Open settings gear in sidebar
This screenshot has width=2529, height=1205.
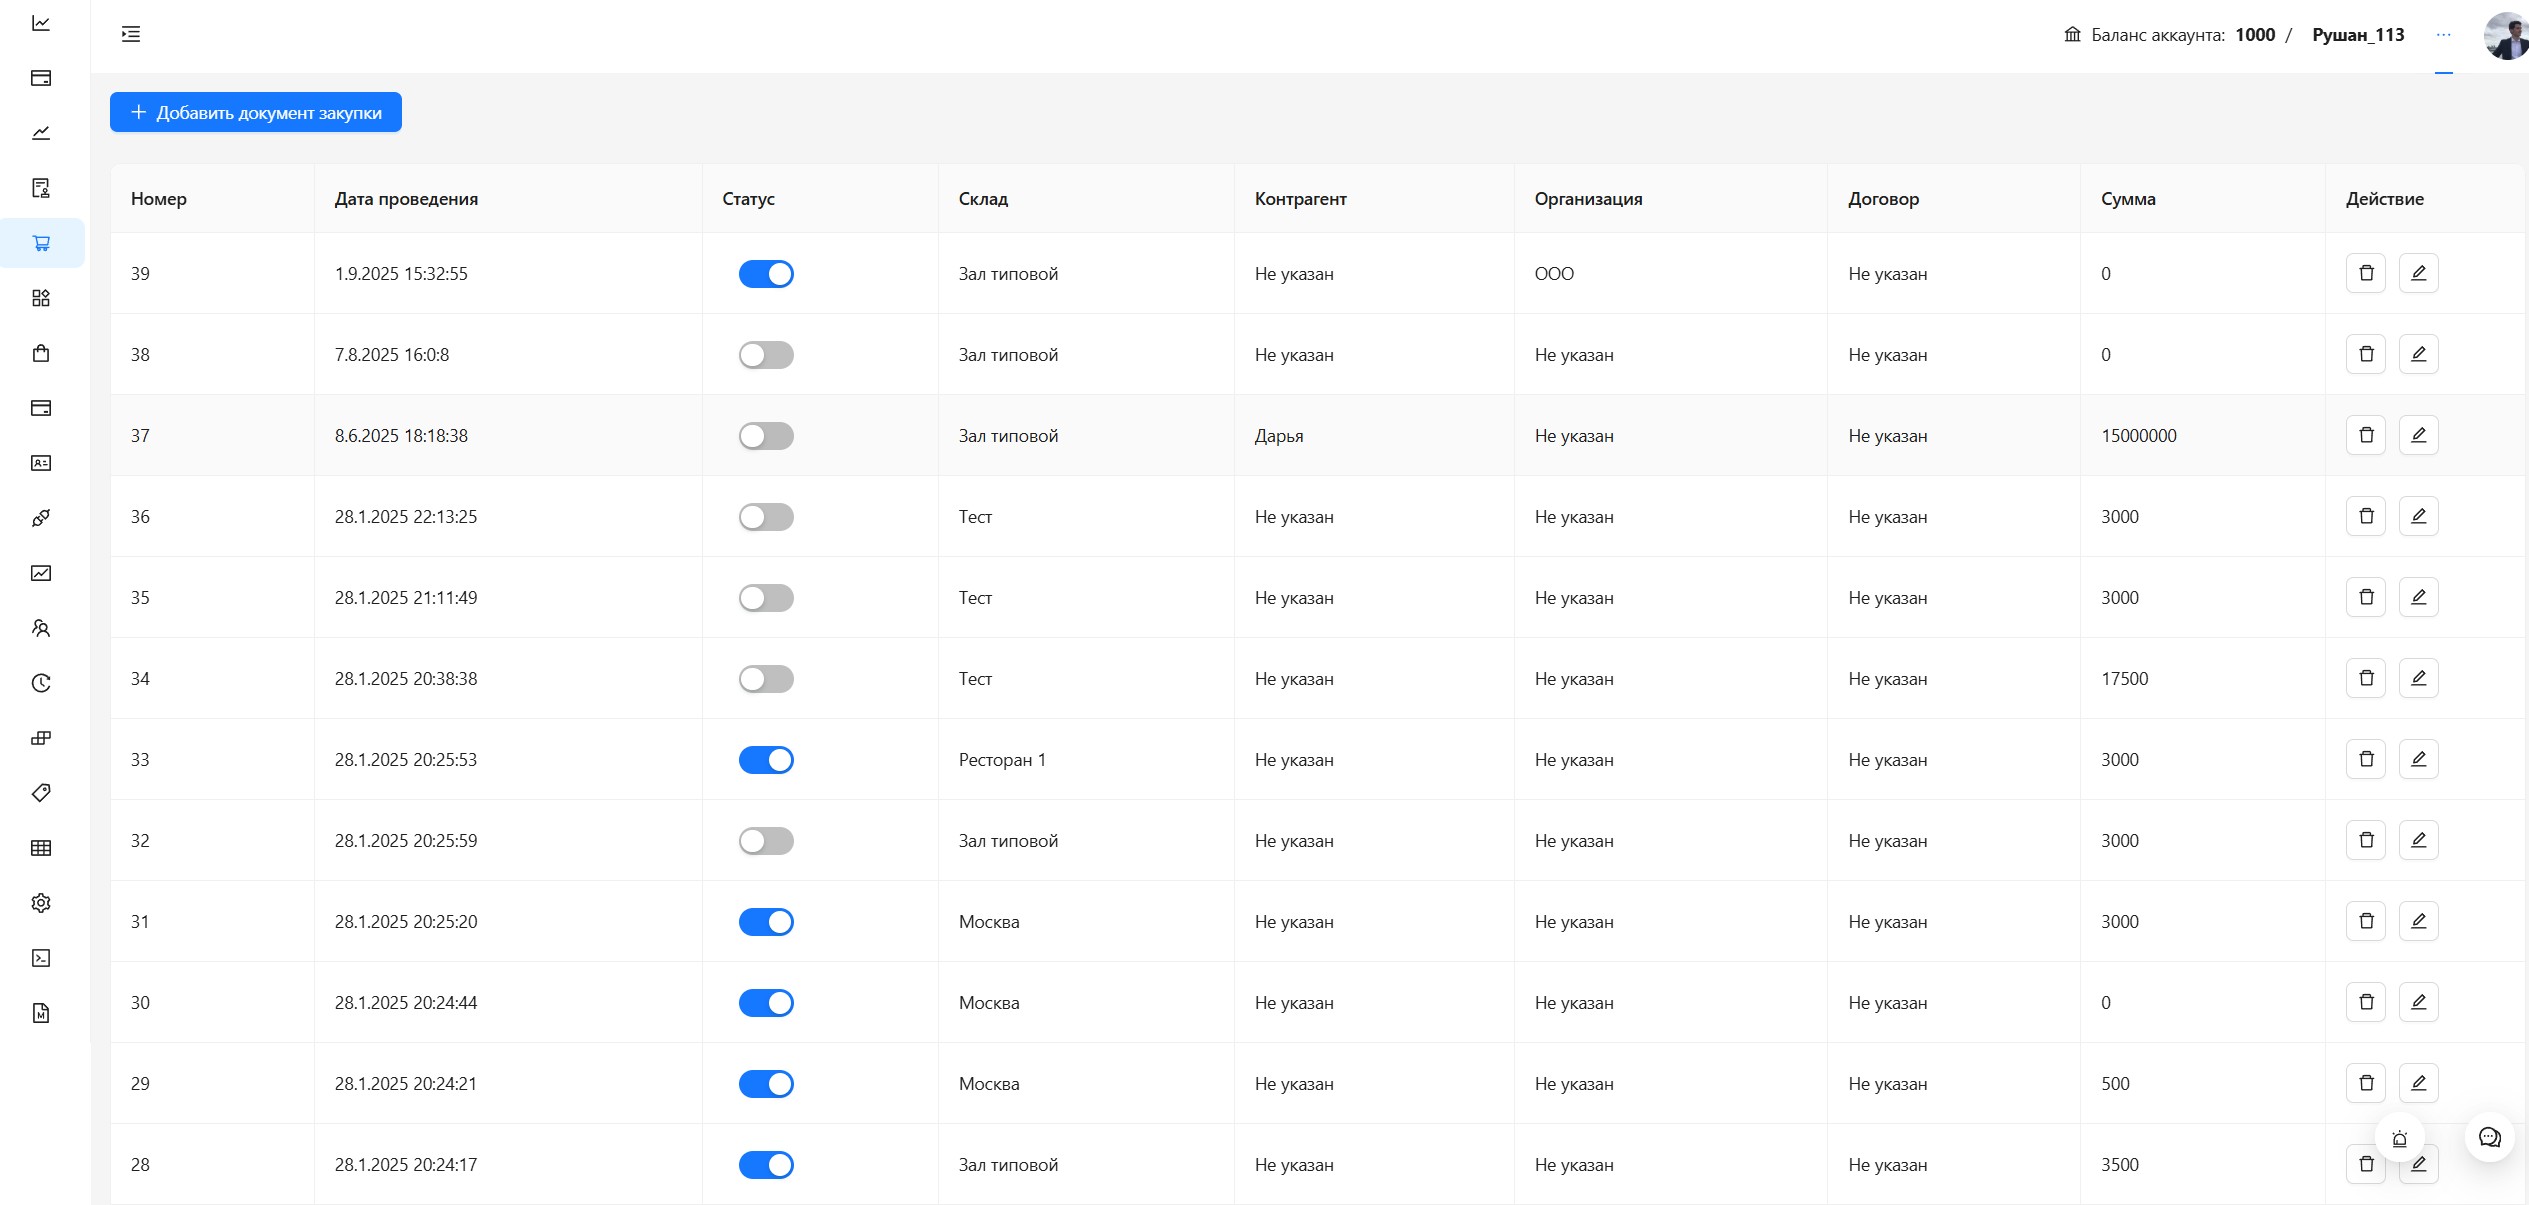point(41,903)
